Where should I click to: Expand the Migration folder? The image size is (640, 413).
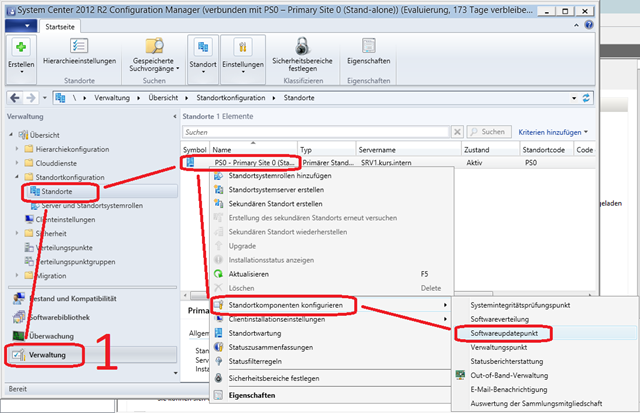17,275
